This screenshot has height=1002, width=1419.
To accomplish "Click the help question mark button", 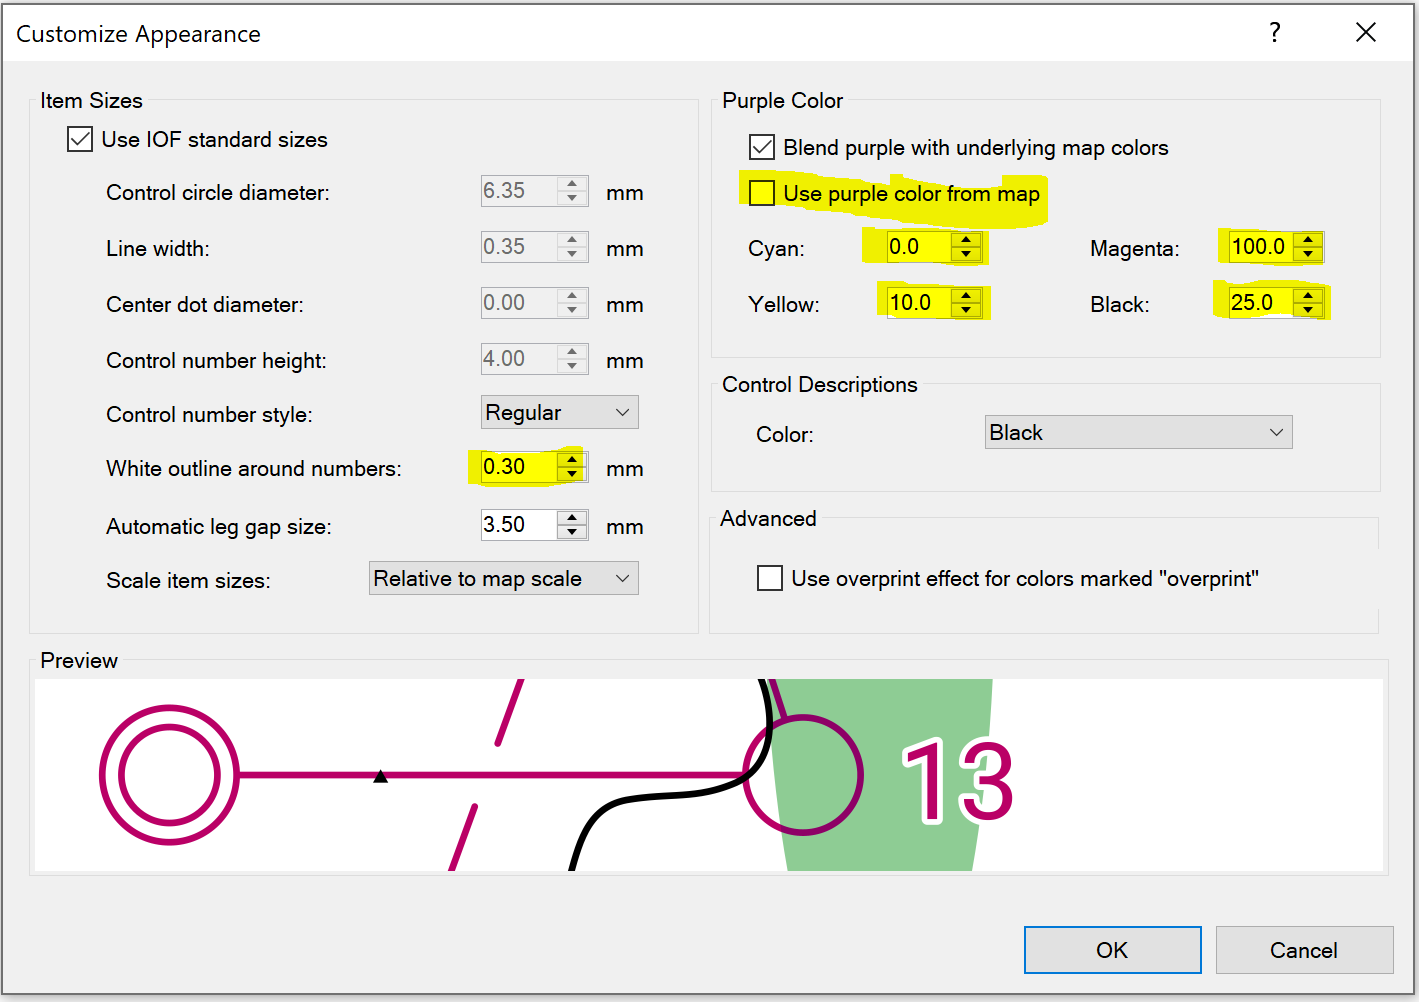I will click(1275, 33).
